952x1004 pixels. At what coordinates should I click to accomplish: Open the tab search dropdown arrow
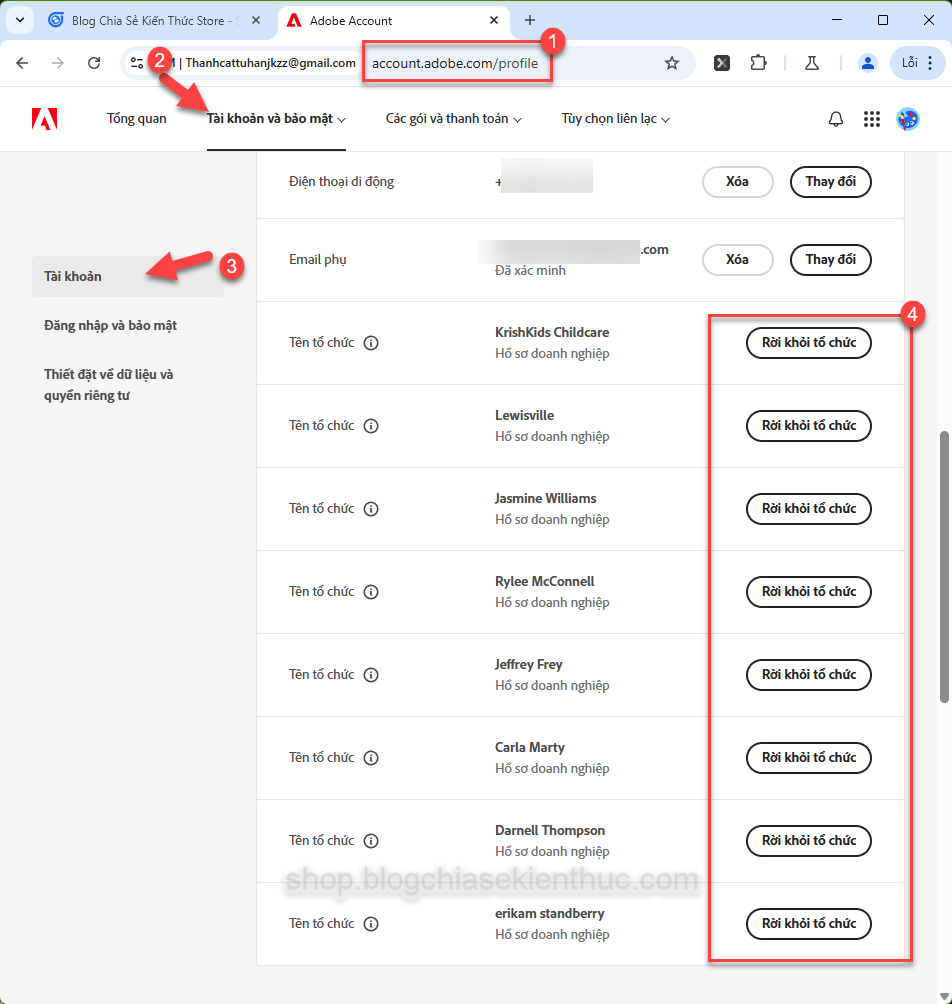click(20, 20)
